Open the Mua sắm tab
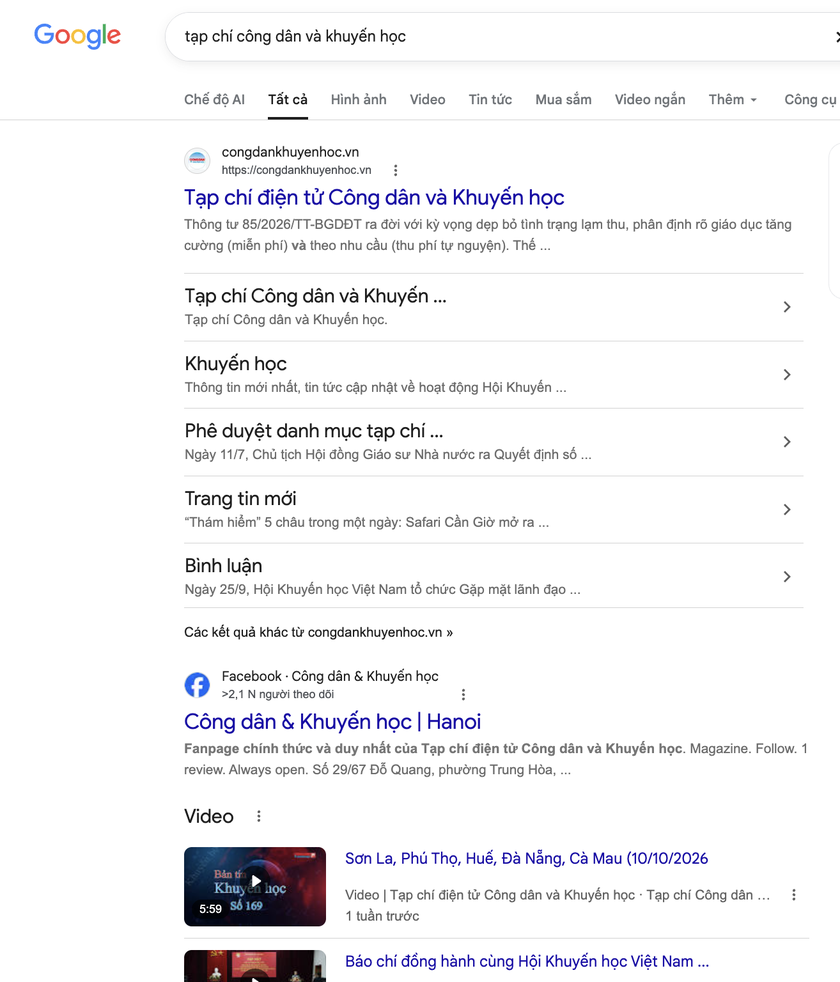Viewport: 840px width, 982px height. click(x=563, y=100)
